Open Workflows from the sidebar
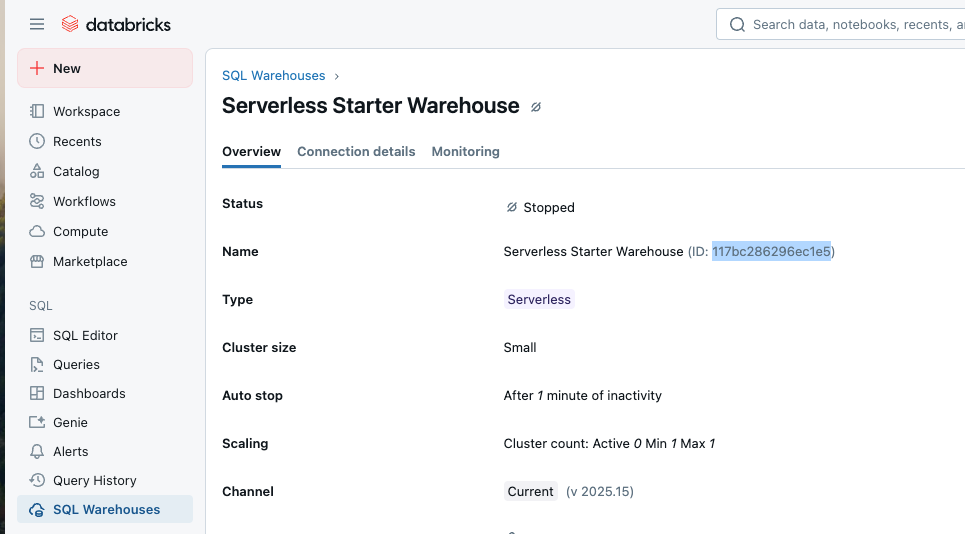Screen dimensions: 965x534 pos(105,202)
